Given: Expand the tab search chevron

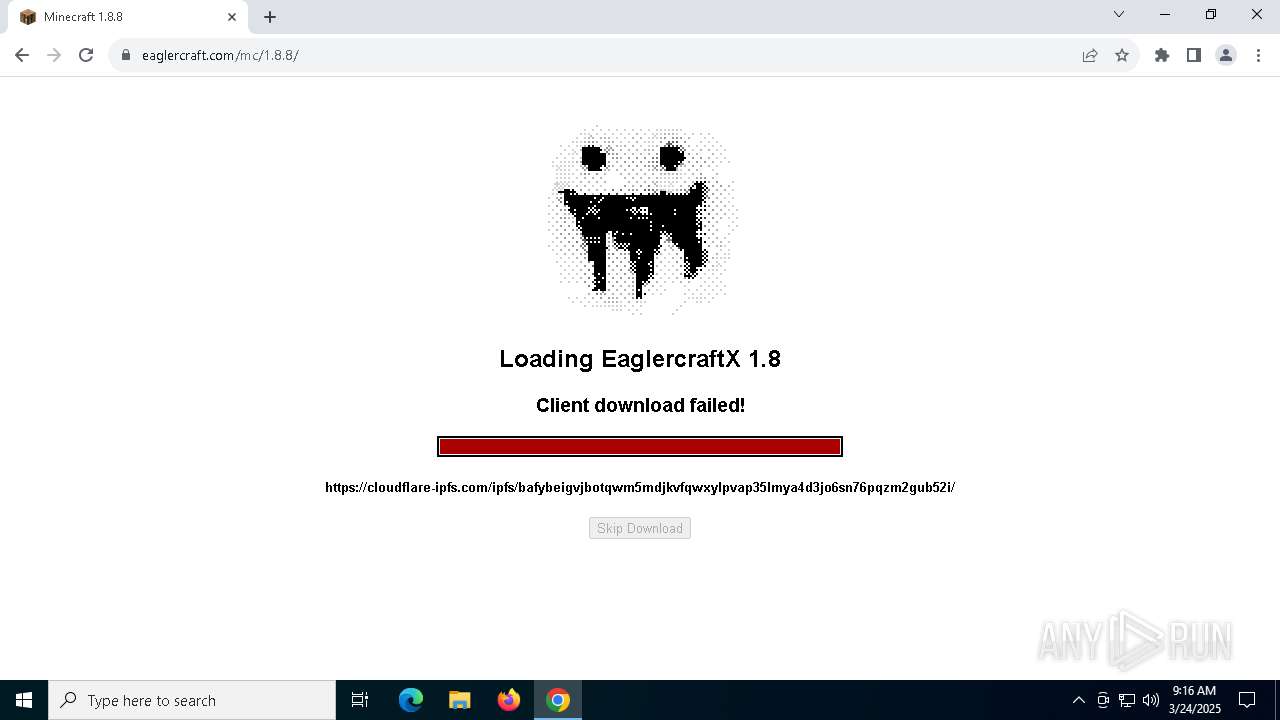Looking at the screenshot, I should coord(1119,15).
